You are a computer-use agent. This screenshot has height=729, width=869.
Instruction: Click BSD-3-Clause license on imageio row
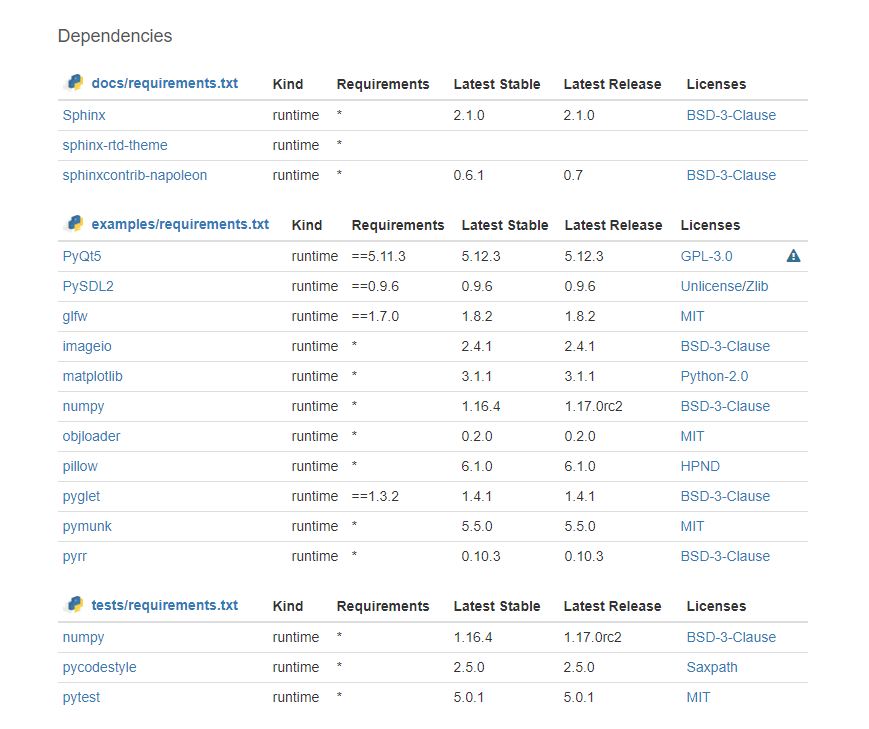pos(725,346)
